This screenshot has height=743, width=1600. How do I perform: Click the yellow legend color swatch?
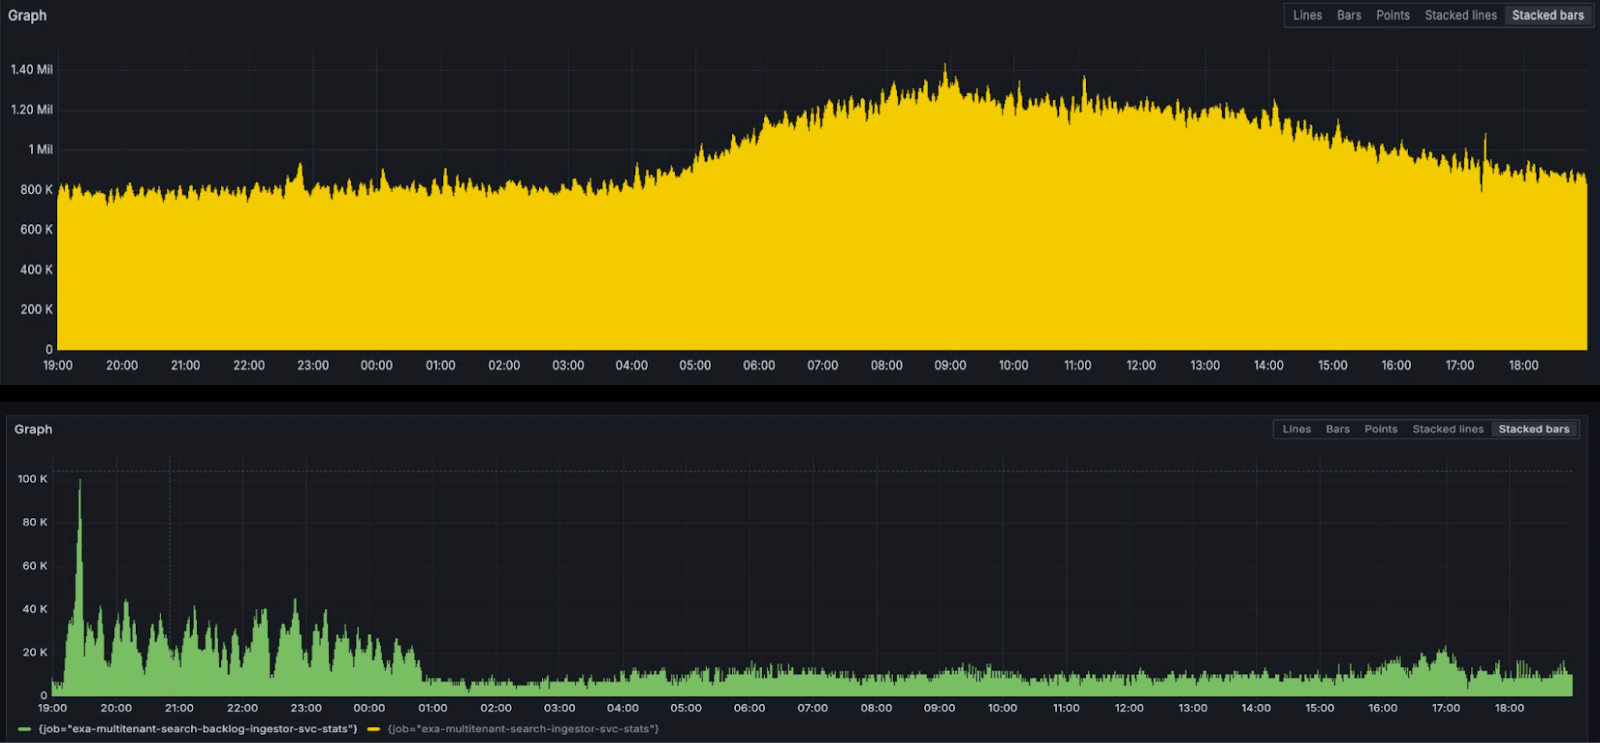374,729
